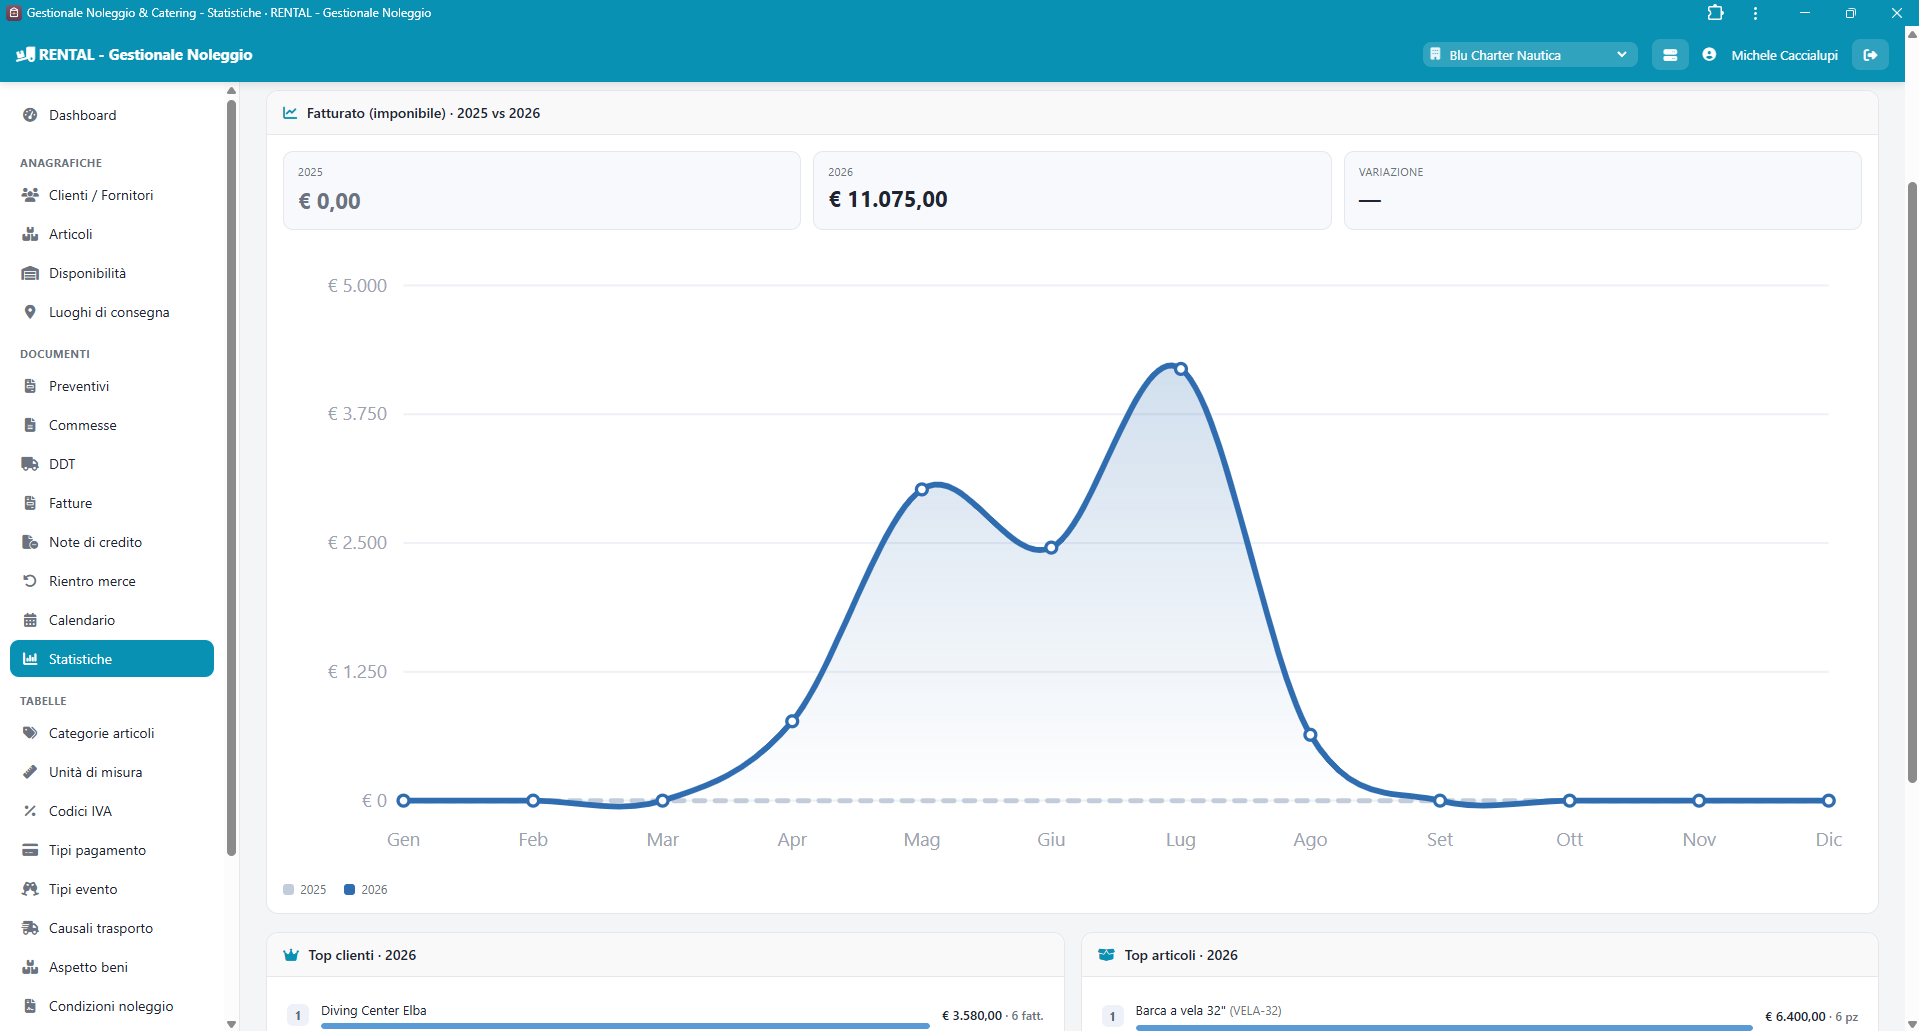
Task: Go to Articoli list
Action: point(112,234)
